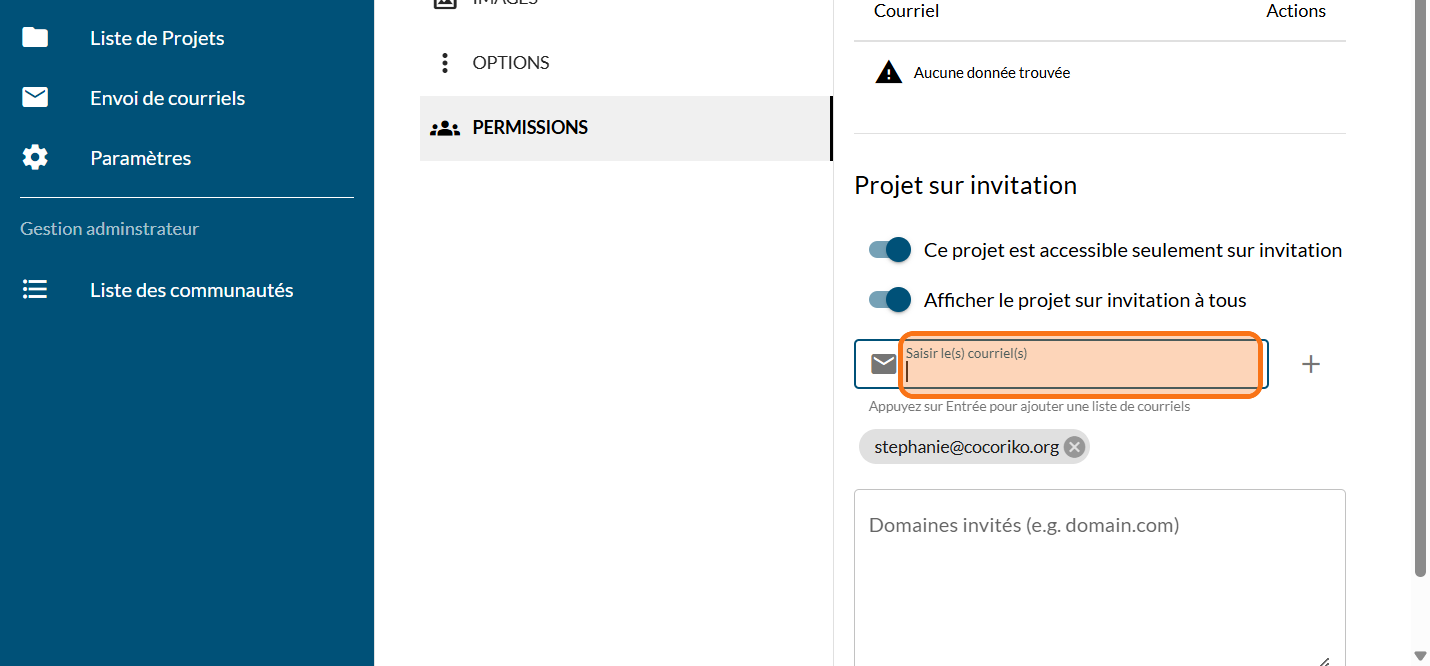Viewport: 1430px width, 666px height.
Task: Click the people icon next to PERMISSIONS
Action: click(445, 128)
